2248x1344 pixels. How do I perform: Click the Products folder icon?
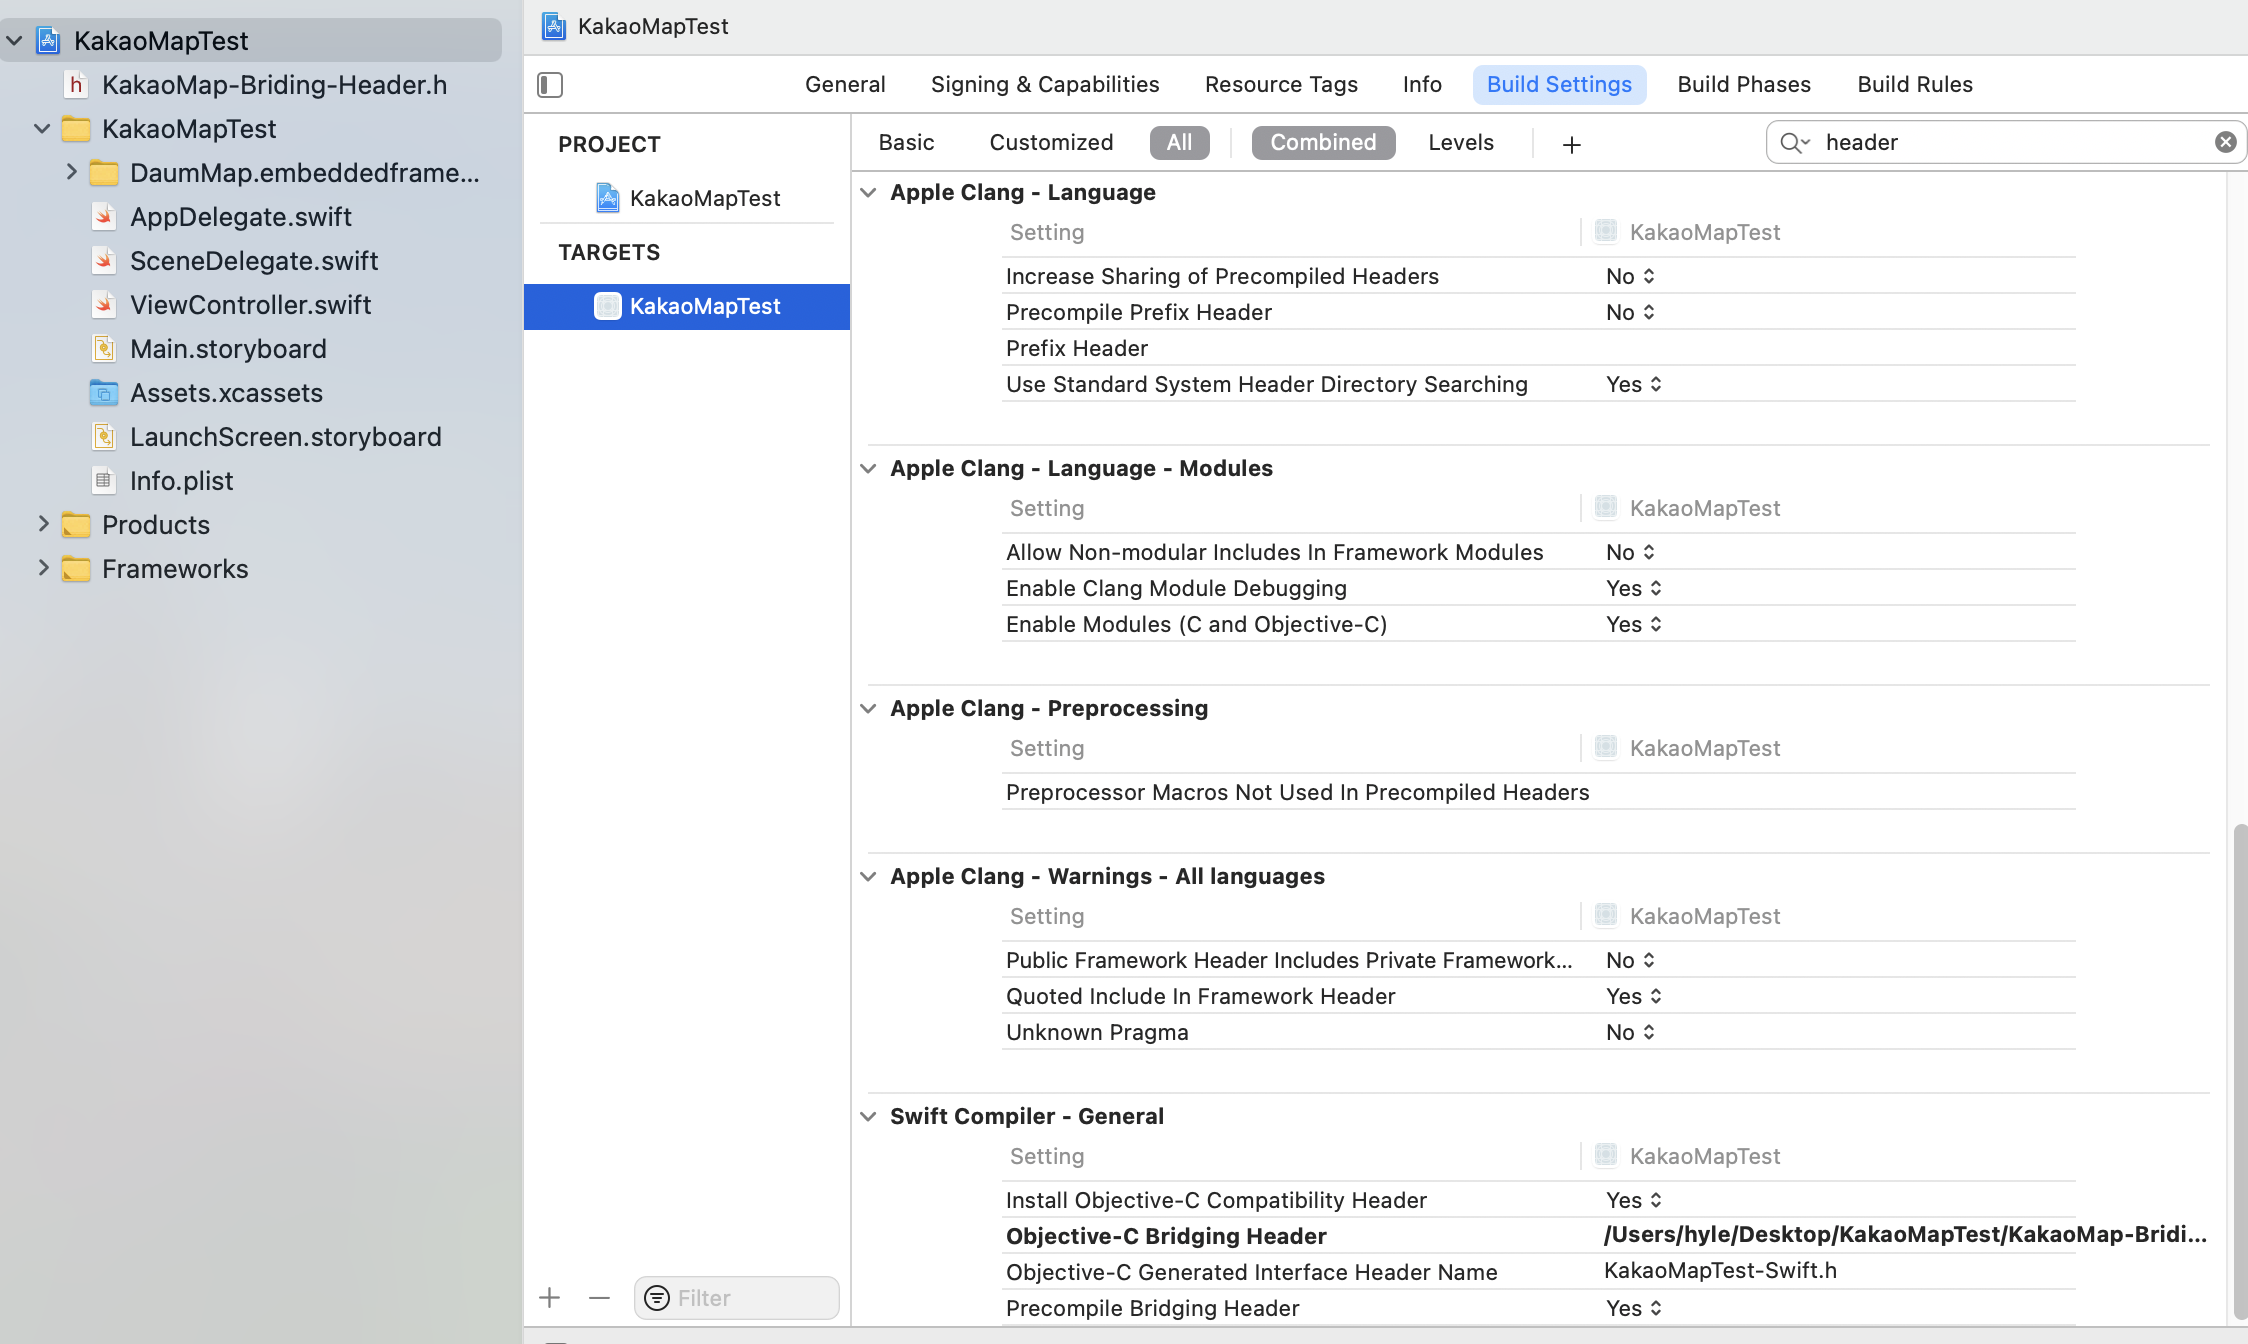76,525
